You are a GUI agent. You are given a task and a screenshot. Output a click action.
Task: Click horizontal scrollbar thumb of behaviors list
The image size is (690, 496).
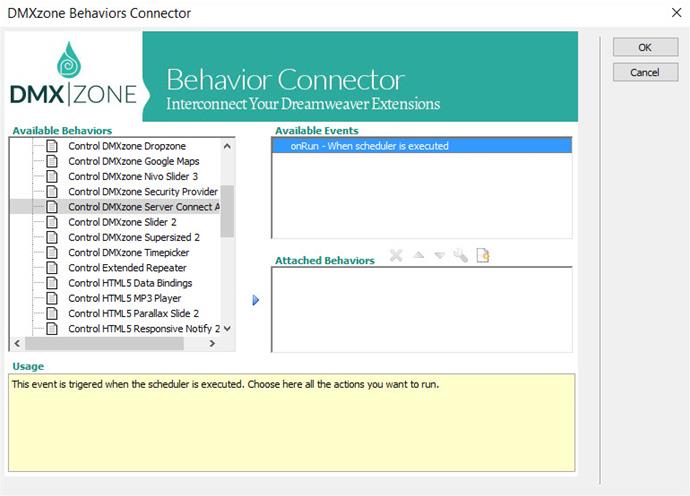(104, 343)
